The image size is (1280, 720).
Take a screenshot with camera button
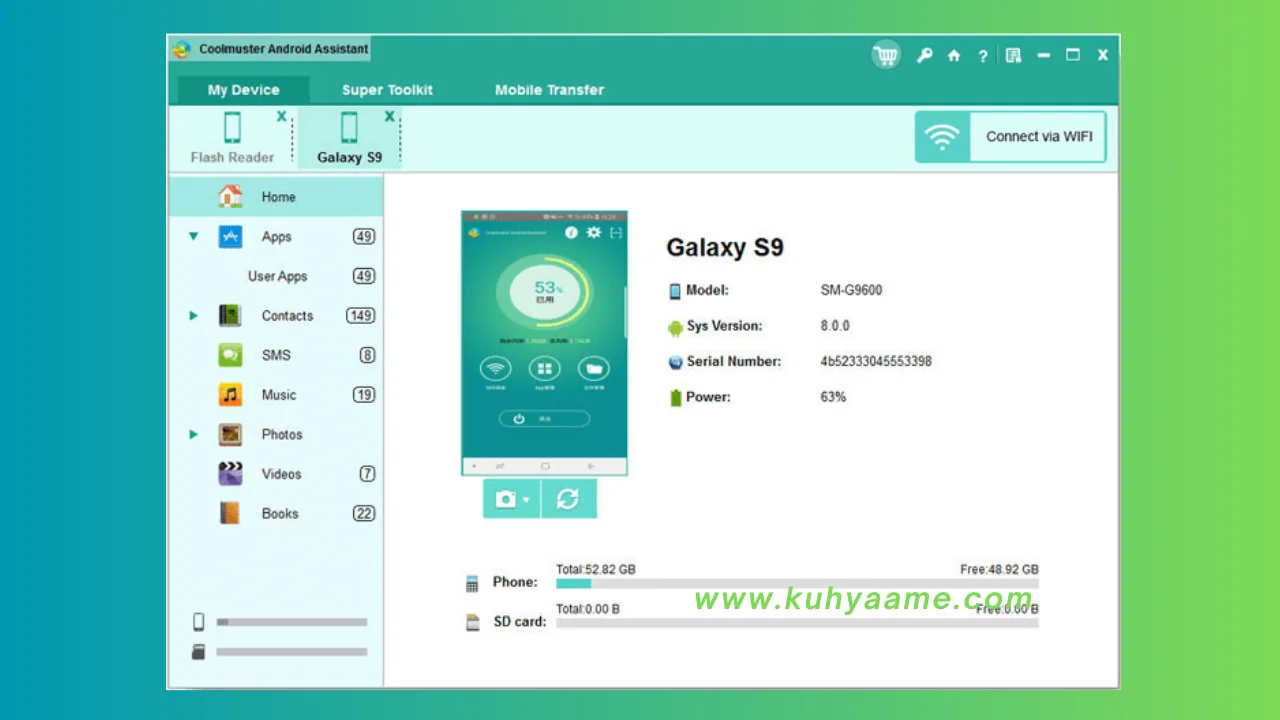[x=505, y=499]
